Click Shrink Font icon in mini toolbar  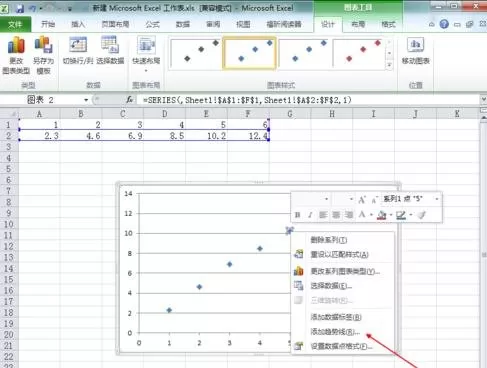[x=375, y=200]
